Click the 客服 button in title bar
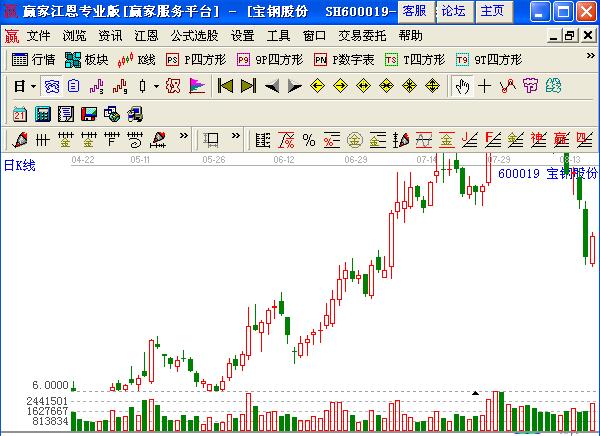600x436 pixels. pyautogui.click(x=413, y=11)
